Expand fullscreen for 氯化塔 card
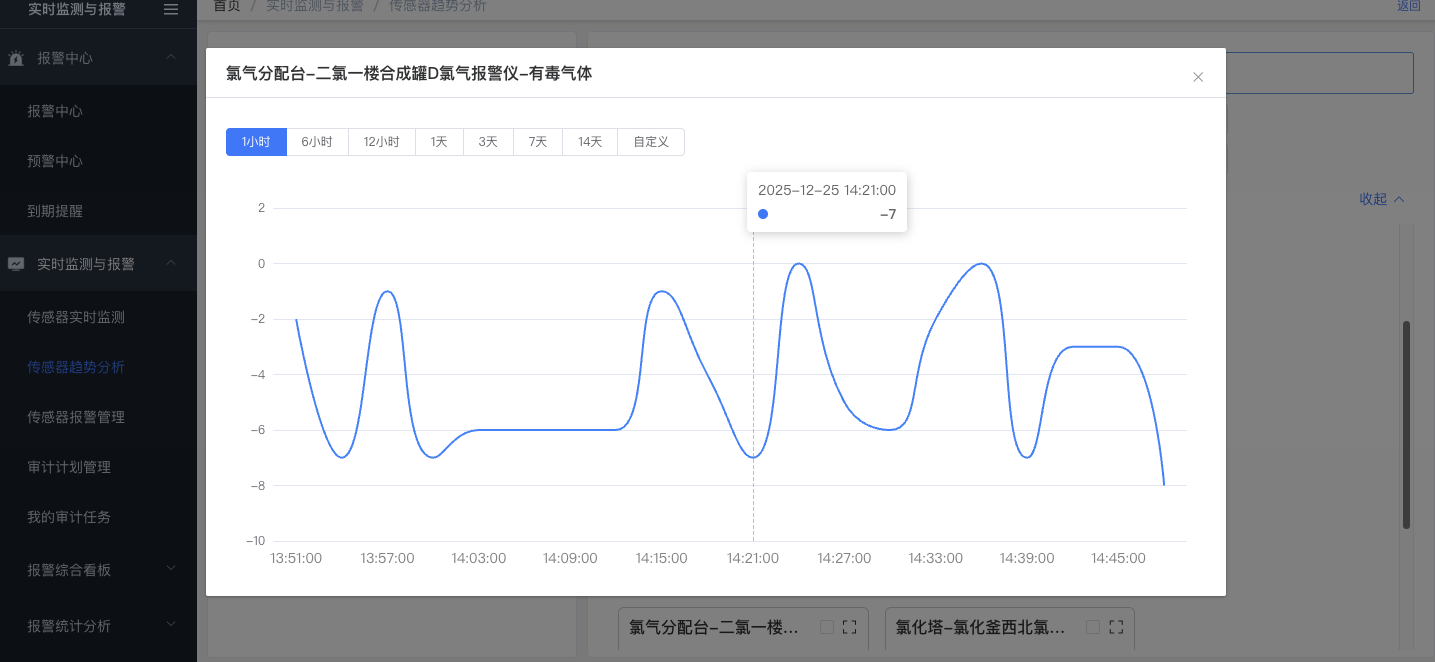This screenshot has height=662, width=1435. [x=1117, y=627]
